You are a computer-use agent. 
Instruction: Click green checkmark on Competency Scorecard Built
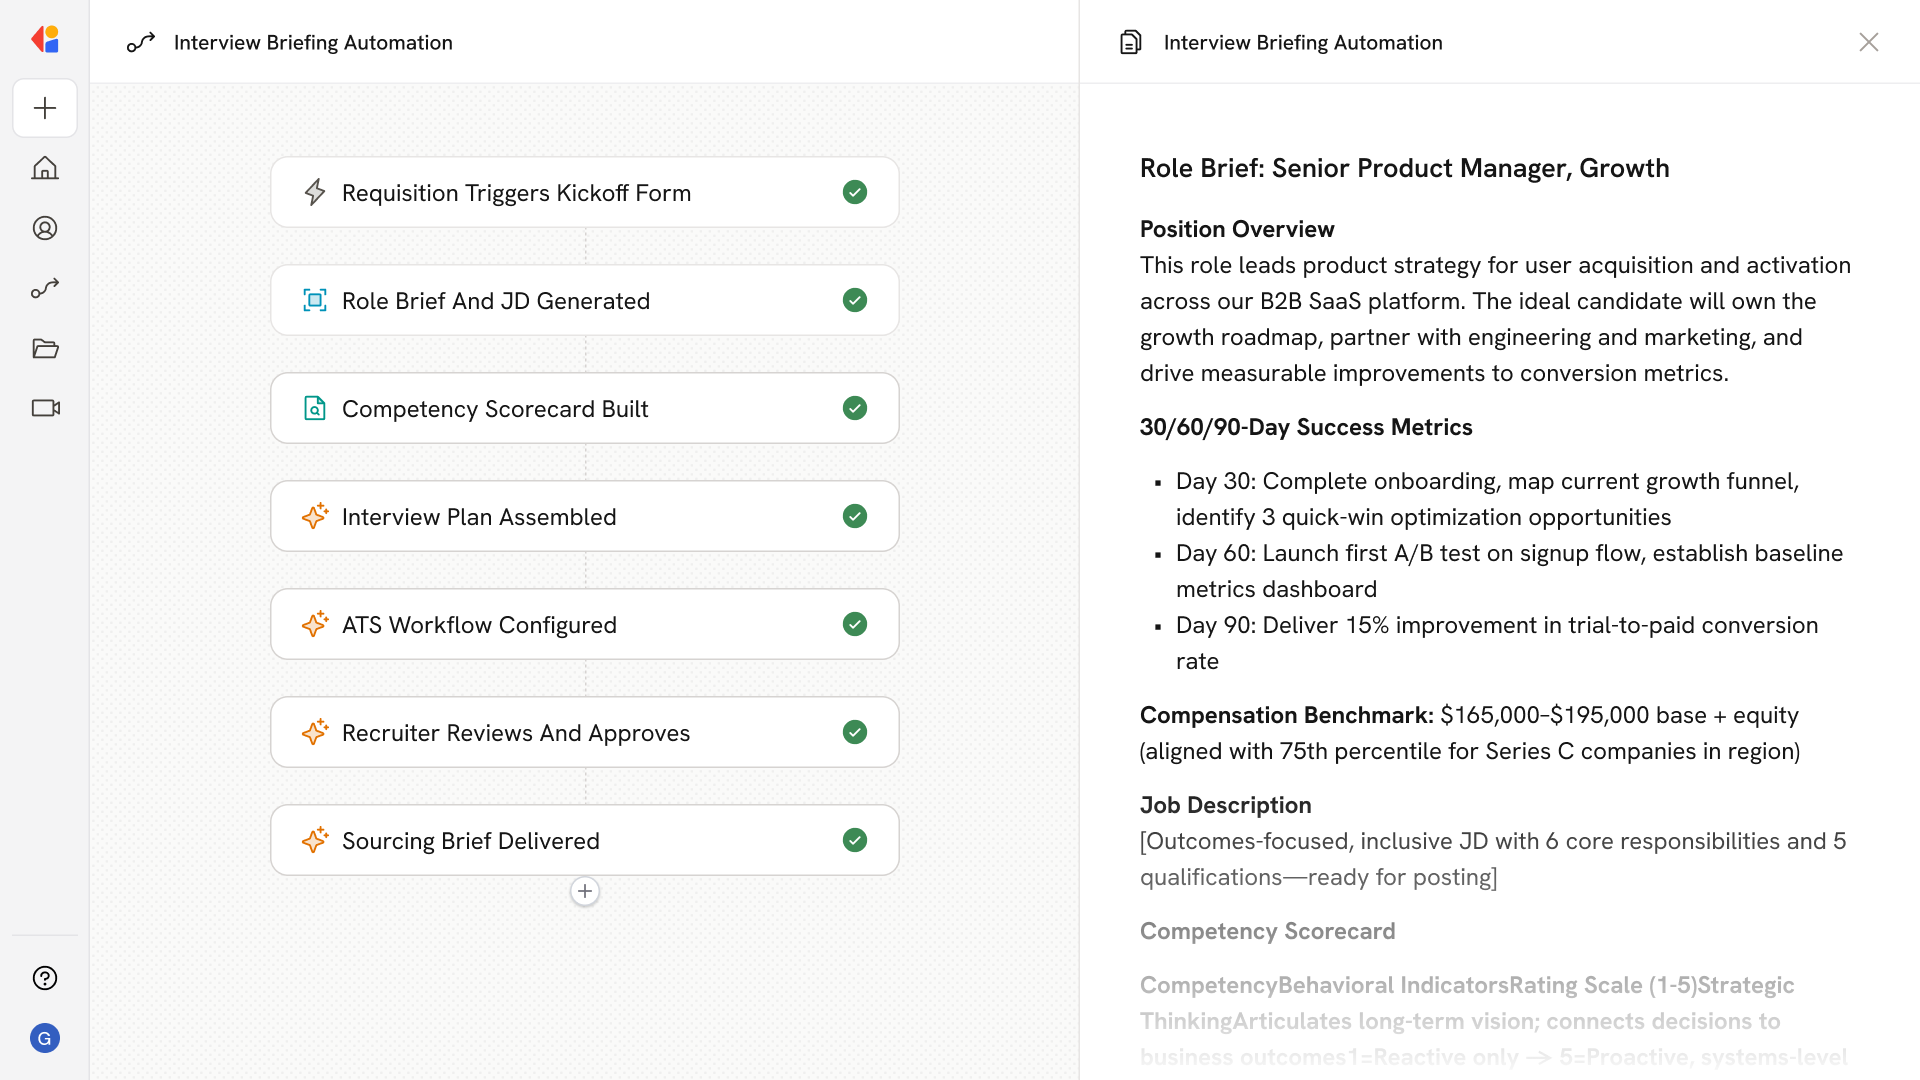pos(854,408)
